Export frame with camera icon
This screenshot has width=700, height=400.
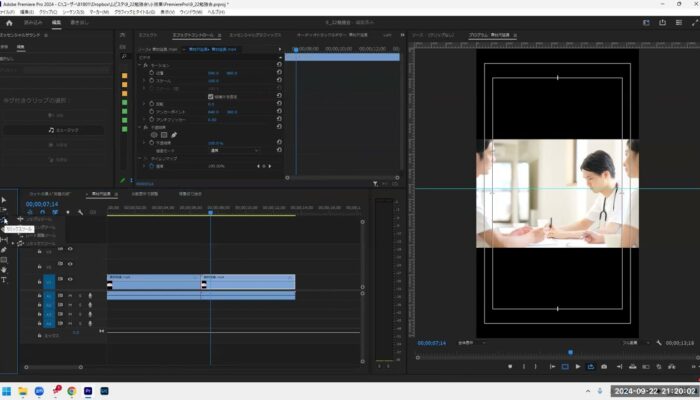point(604,367)
